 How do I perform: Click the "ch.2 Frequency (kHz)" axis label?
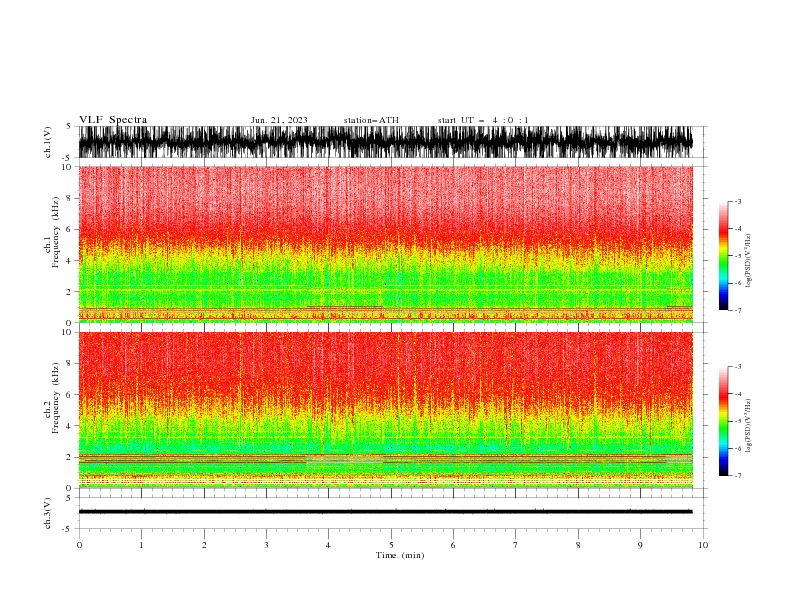click(x=52, y=398)
